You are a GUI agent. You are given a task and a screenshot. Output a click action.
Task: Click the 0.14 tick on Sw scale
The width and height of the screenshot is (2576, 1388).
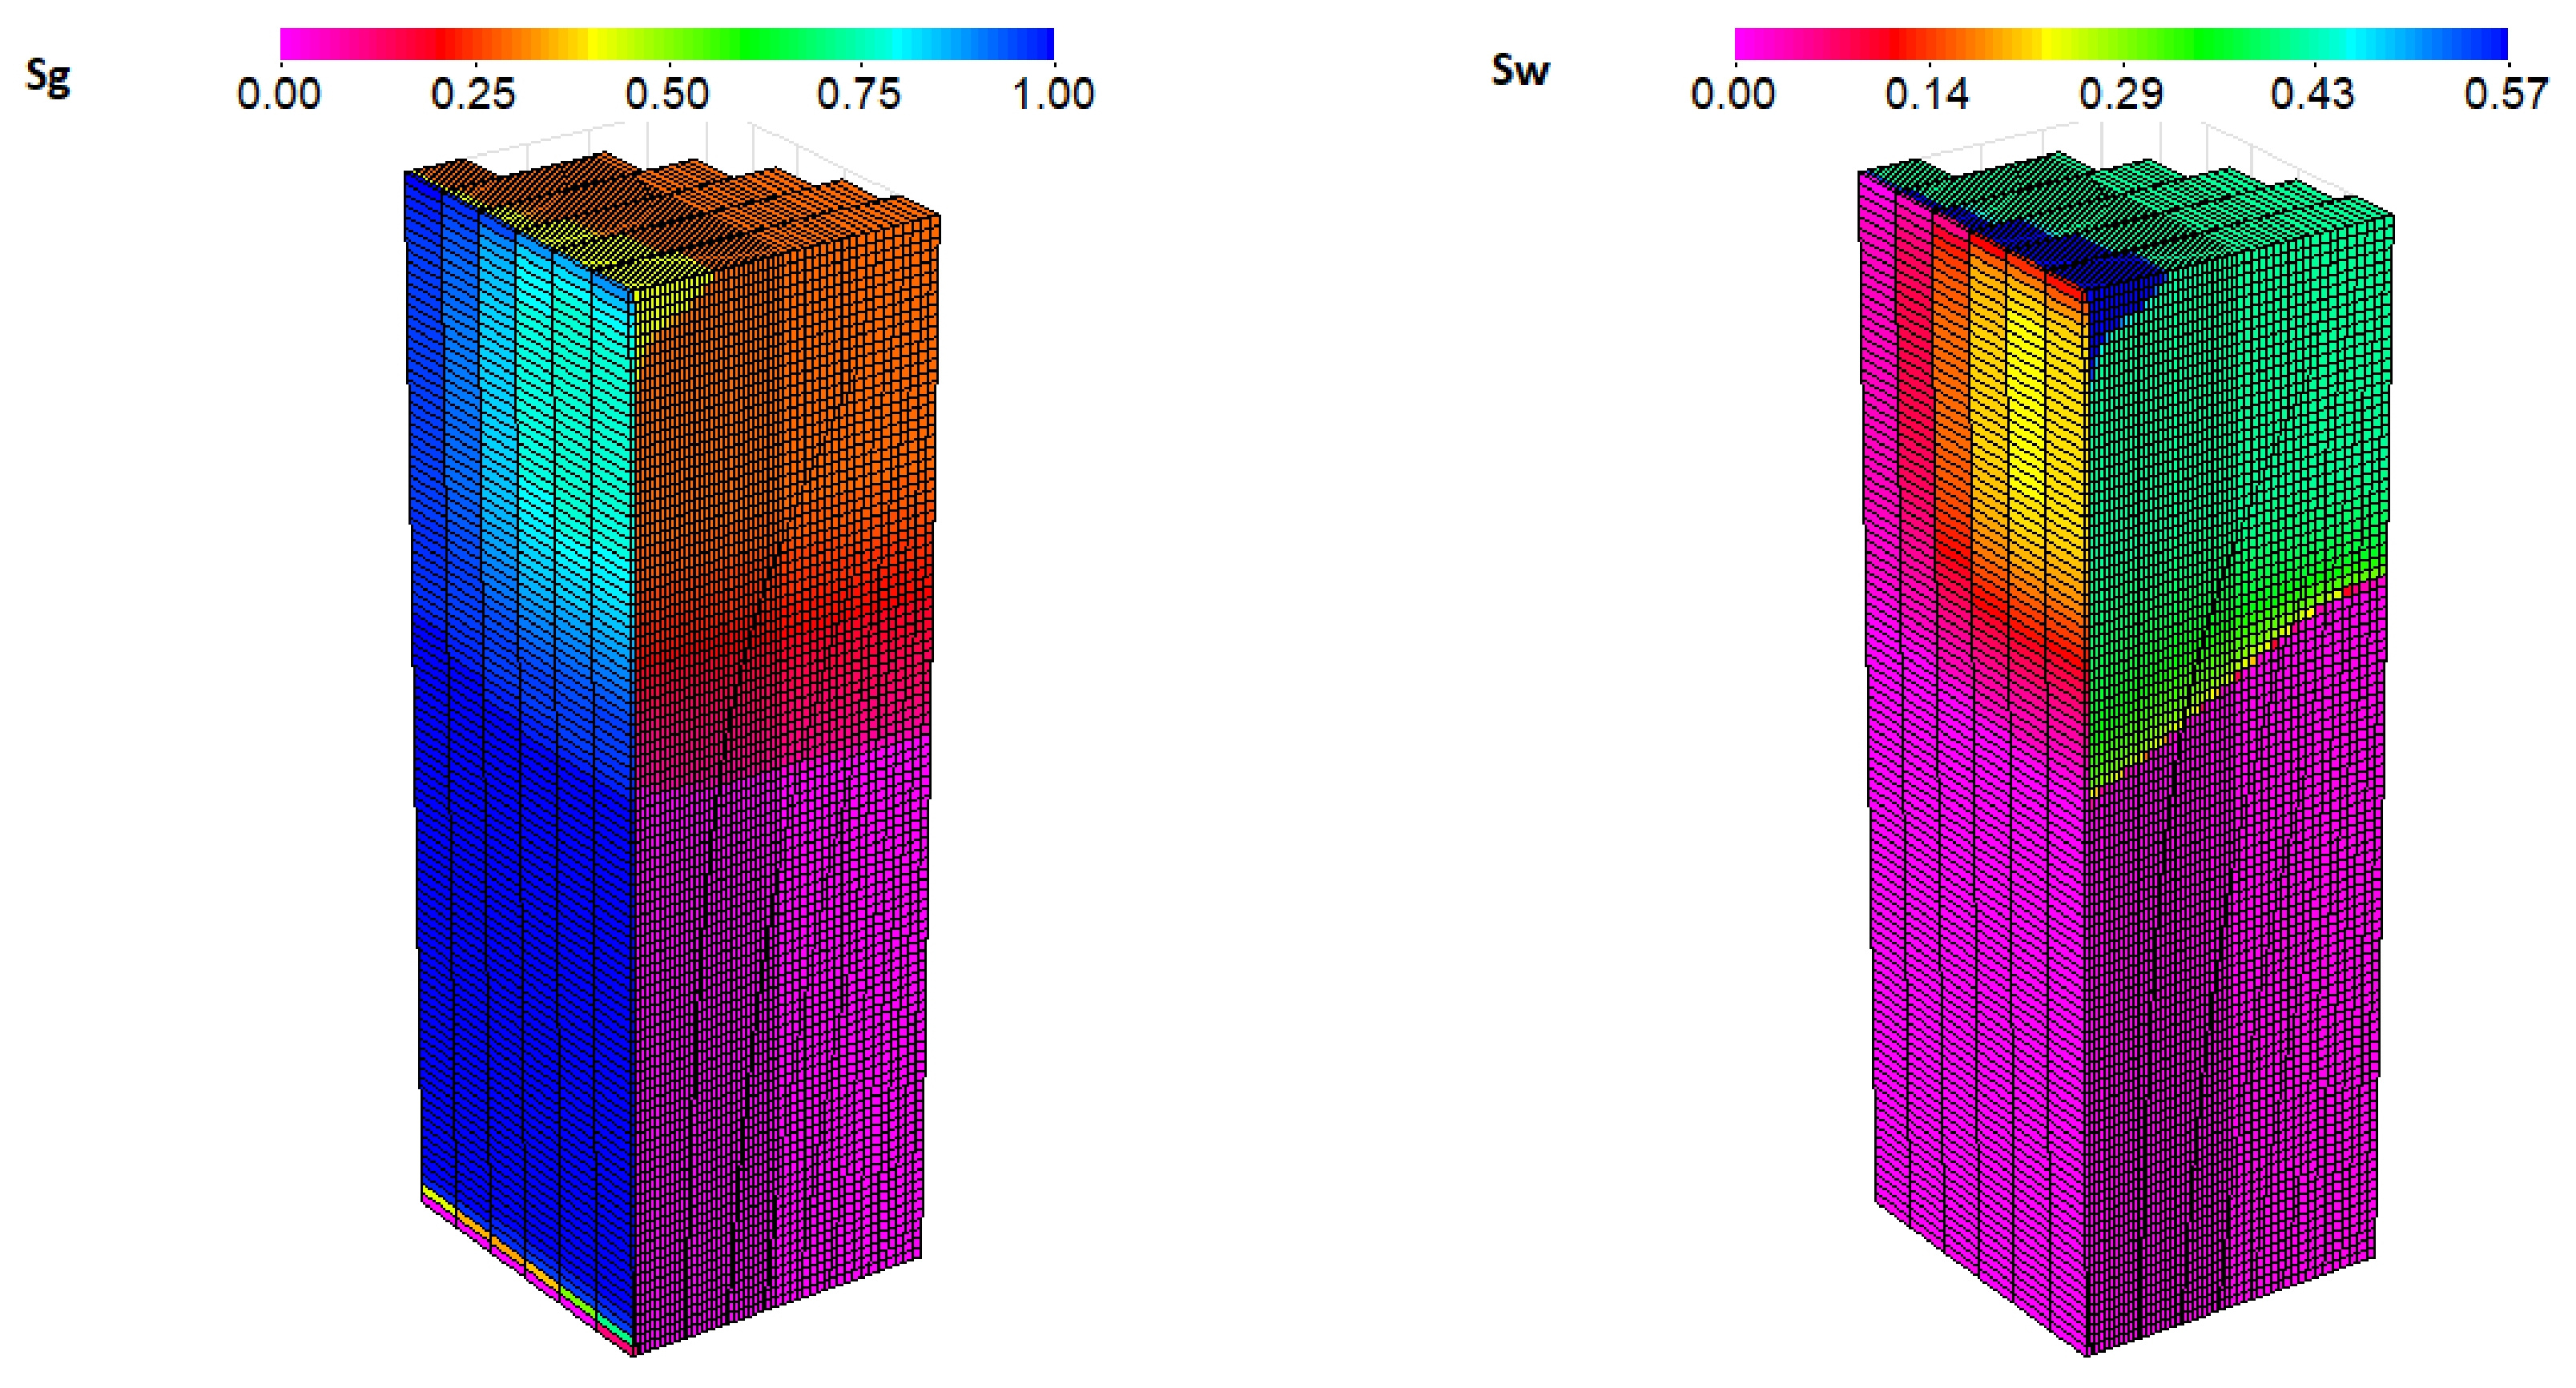(1926, 94)
